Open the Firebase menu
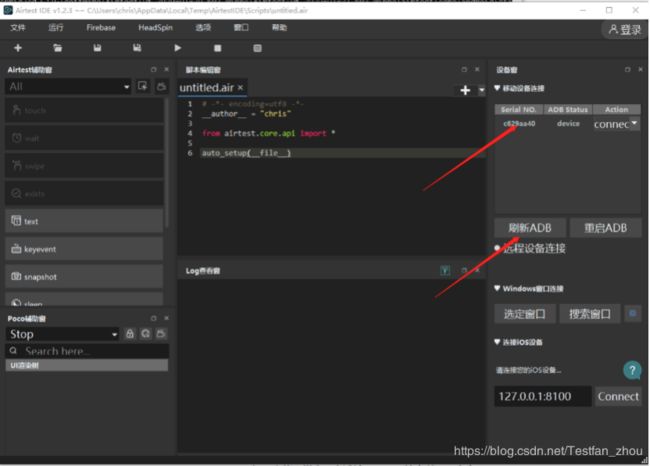 [x=101, y=27]
